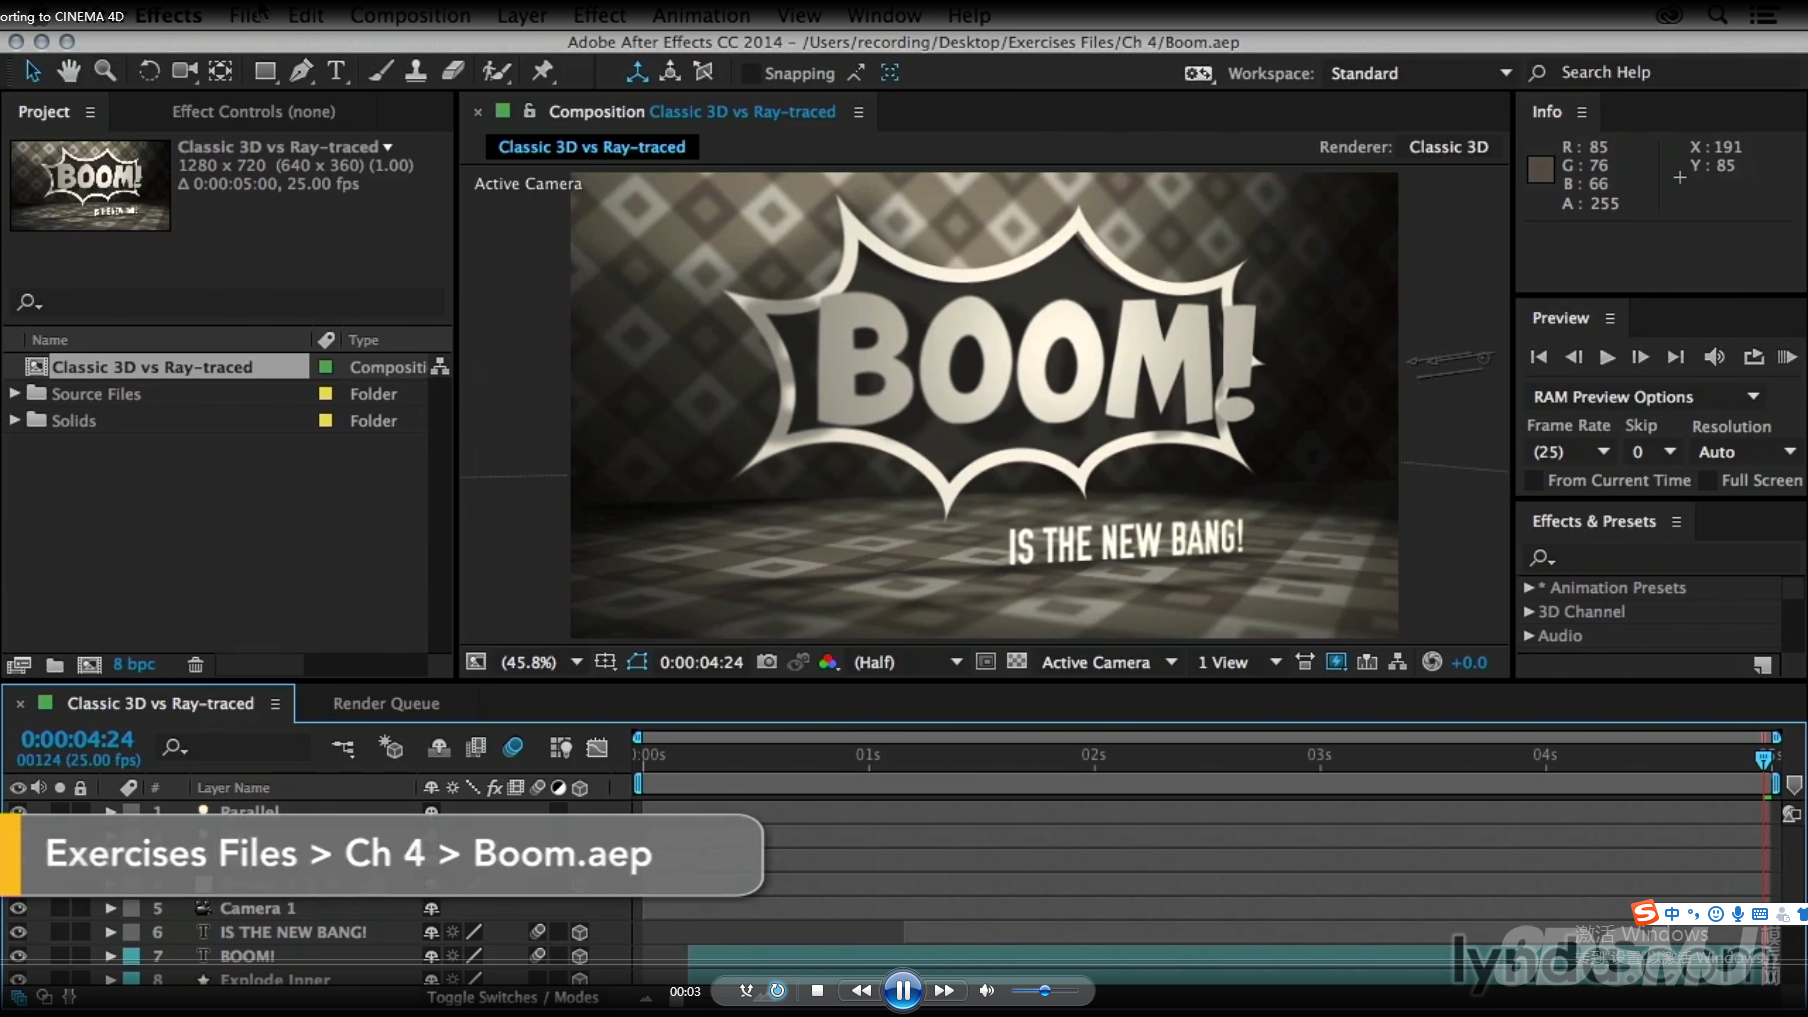Click the Comp Flowchart icon in viewer
This screenshot has height=1017, width=1808.
click(1398, 662)
